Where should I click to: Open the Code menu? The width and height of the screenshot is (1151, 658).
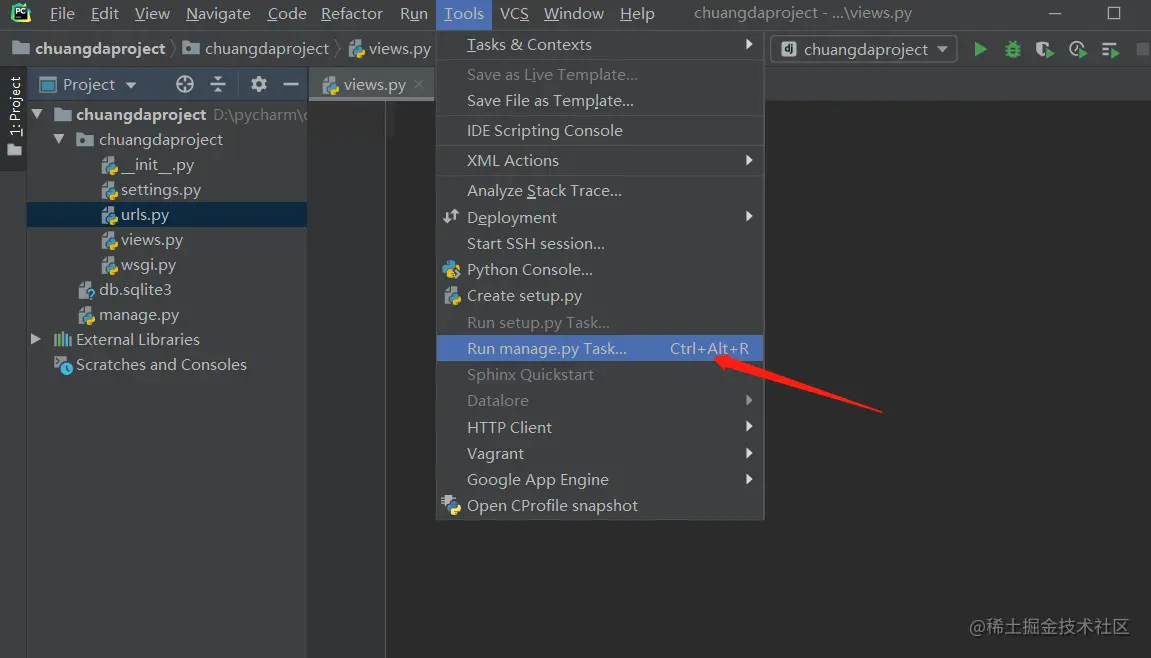287,13
